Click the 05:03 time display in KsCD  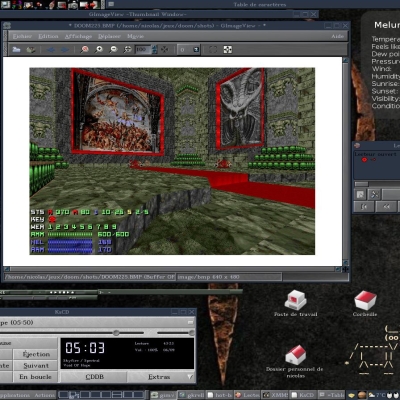click(85, 348)
